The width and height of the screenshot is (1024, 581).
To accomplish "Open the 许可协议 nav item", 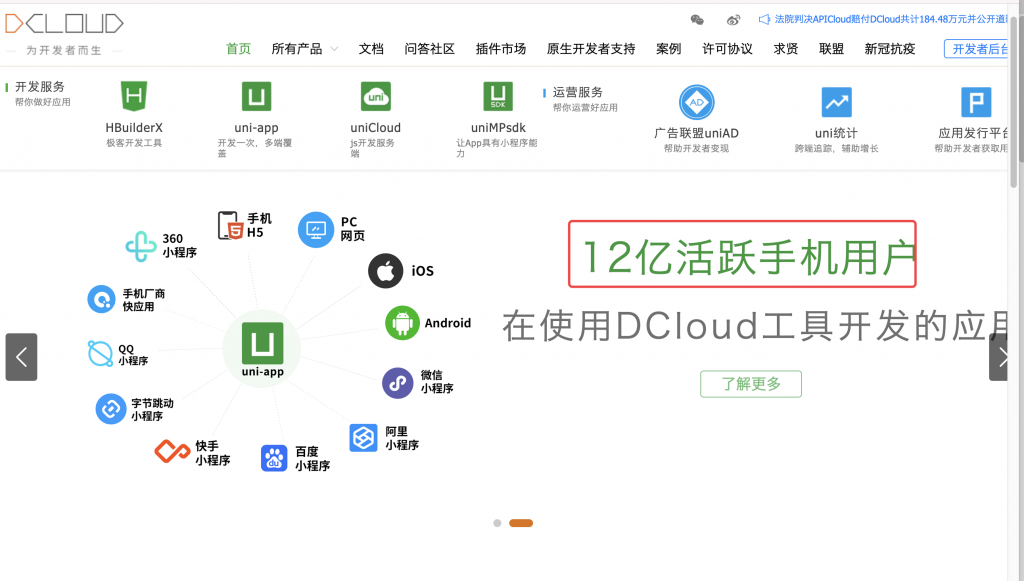I will point(728,49).
